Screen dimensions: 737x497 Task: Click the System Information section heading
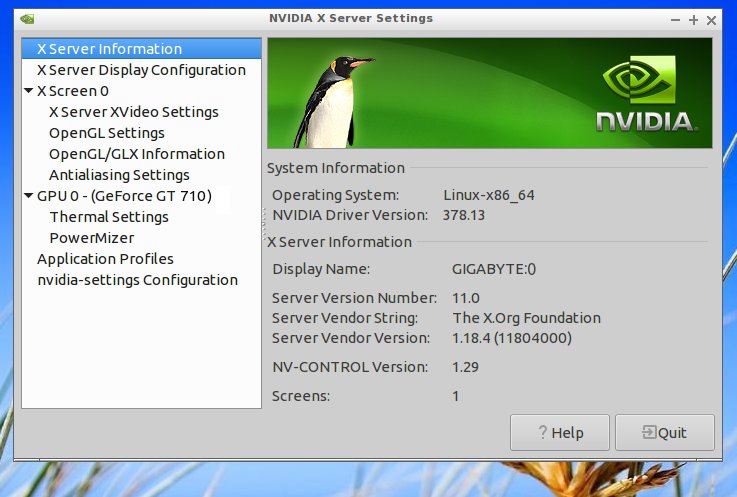coord(336,168)
